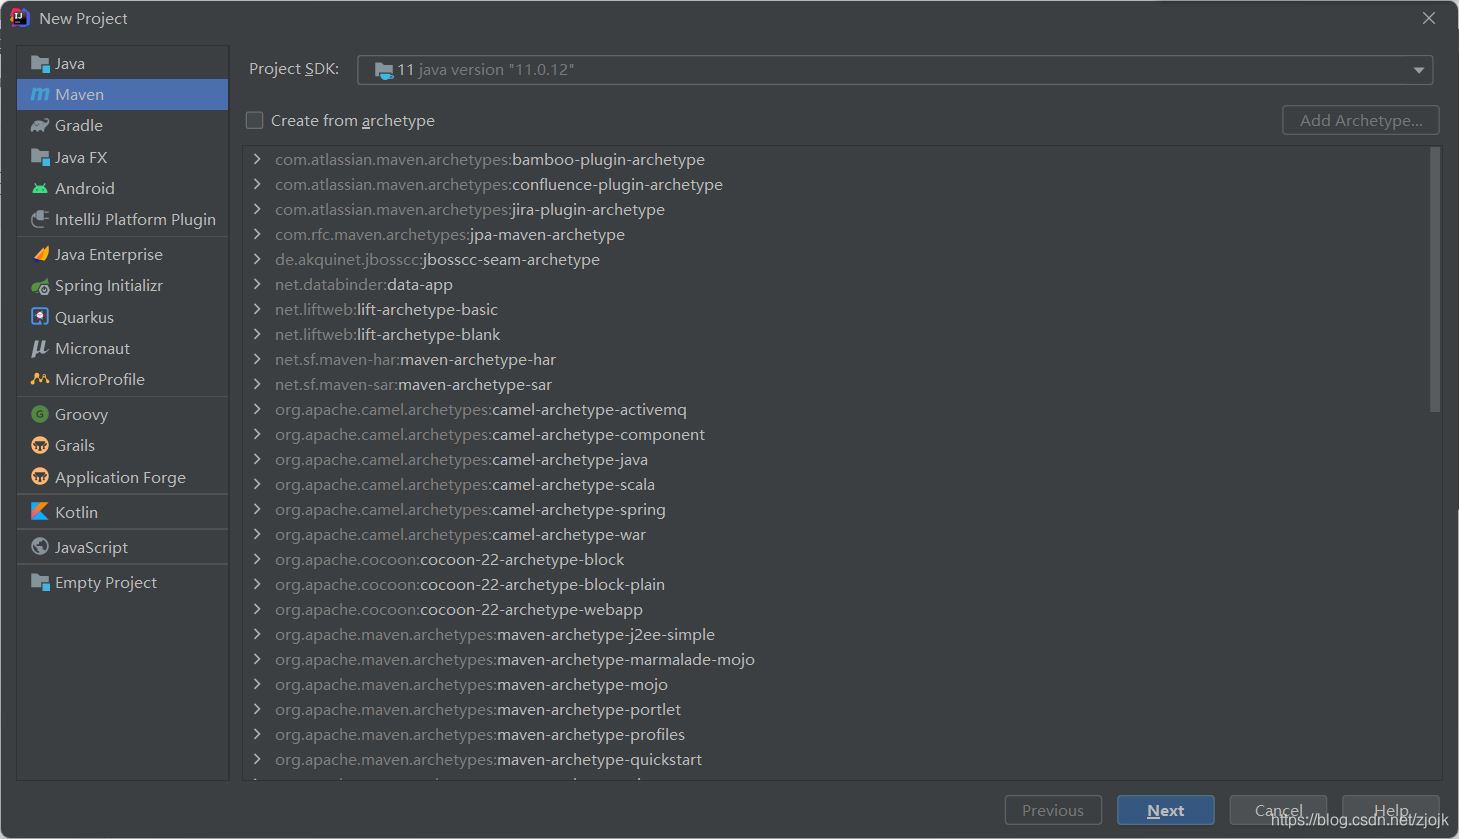This screenshot has width=1459, height=839.
Task: Choose Empty Project option
Action: coord(122,582)
